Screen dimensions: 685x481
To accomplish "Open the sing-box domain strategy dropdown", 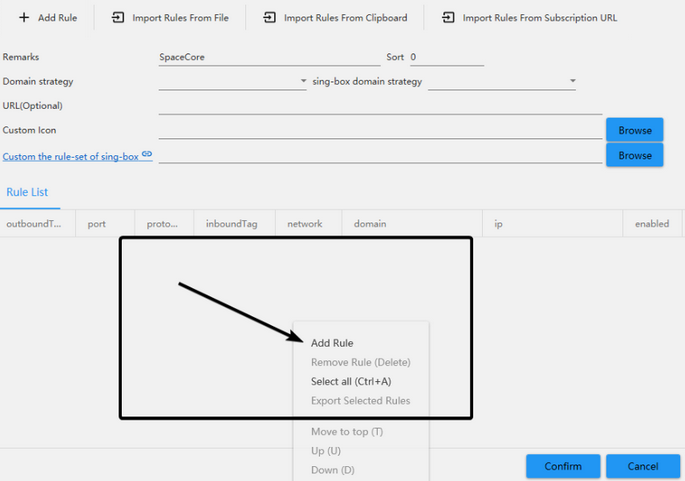I will [572, 81].
